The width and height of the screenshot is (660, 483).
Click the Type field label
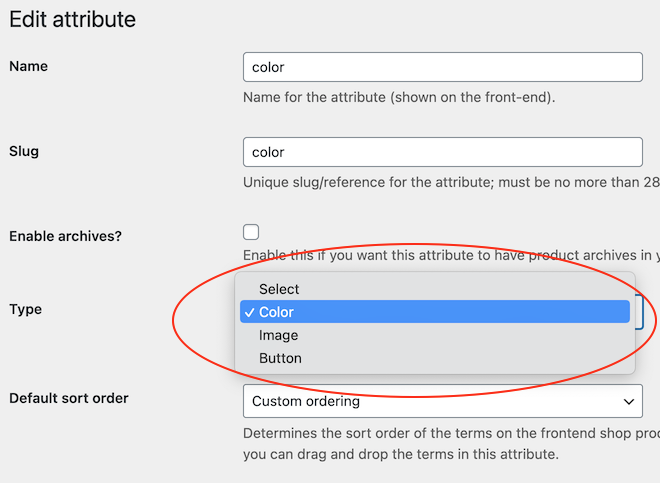(x=26, y=309)
